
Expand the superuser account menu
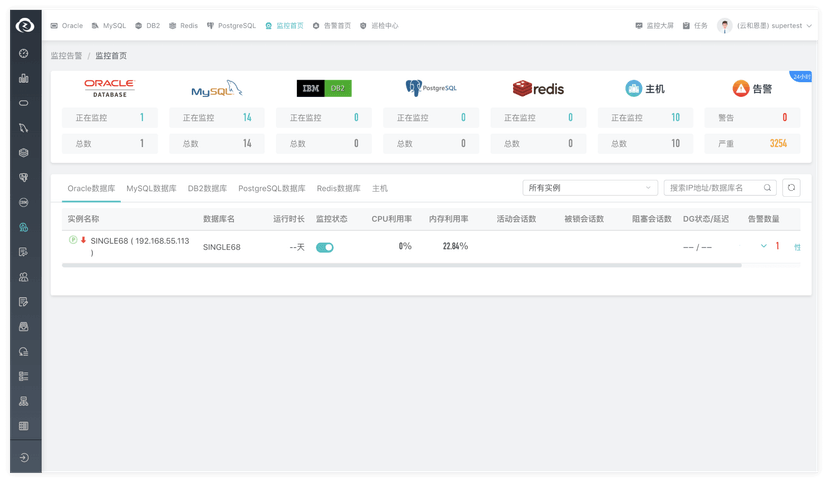coord(774,25)
